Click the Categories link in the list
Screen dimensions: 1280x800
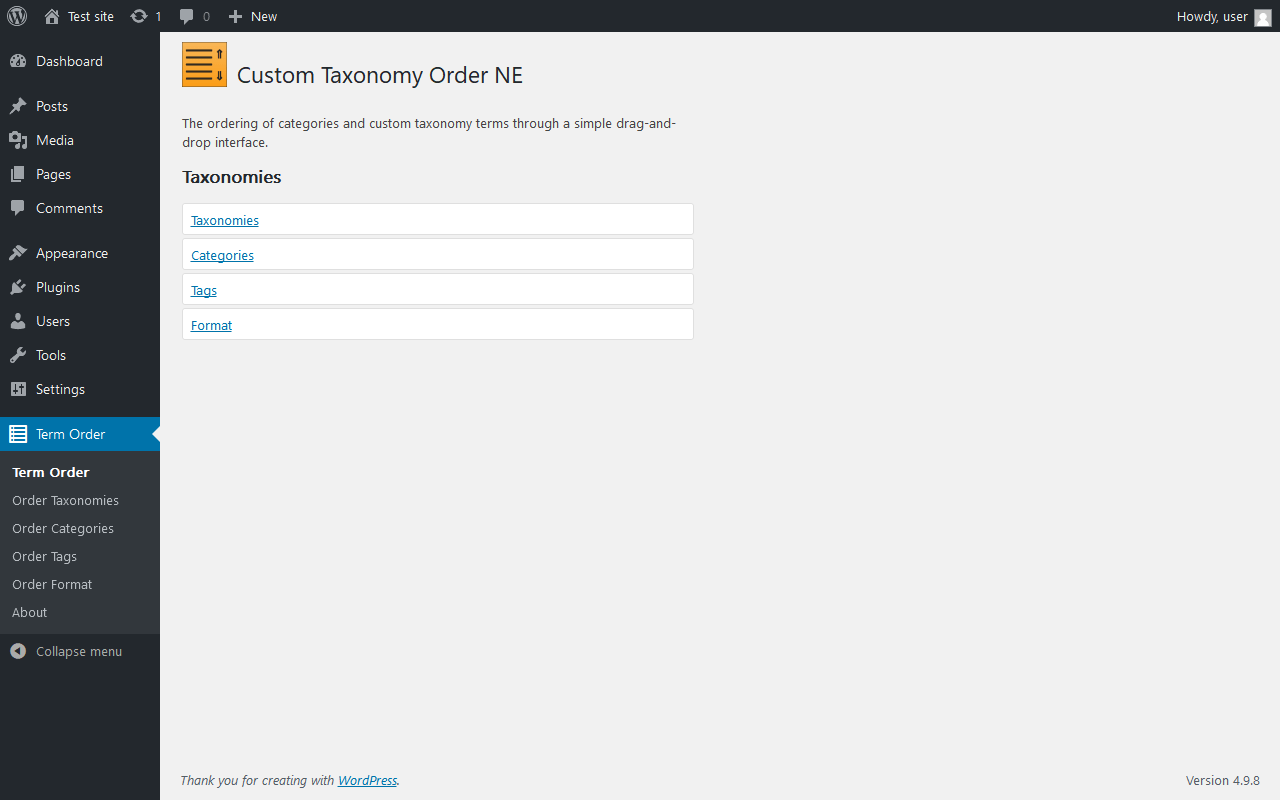[222, 255]
